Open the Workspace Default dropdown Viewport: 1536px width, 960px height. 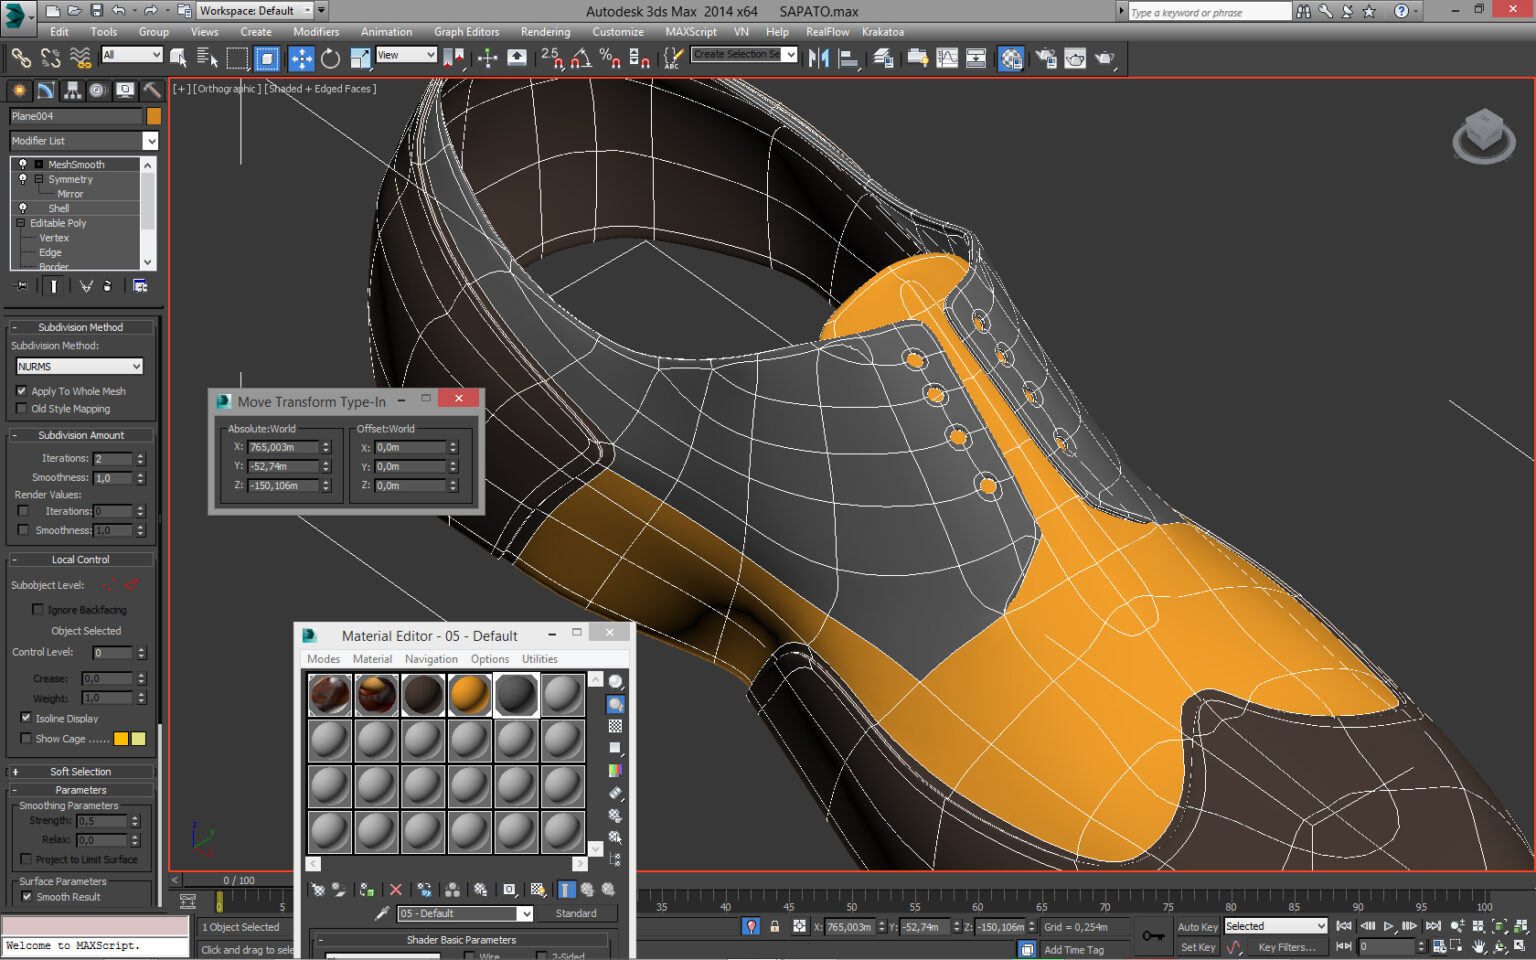[255, 10]
